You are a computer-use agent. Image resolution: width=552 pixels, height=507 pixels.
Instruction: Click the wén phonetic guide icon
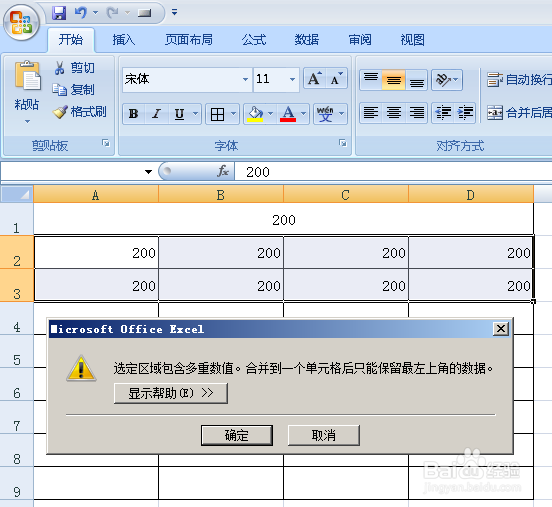click(325, 114)
